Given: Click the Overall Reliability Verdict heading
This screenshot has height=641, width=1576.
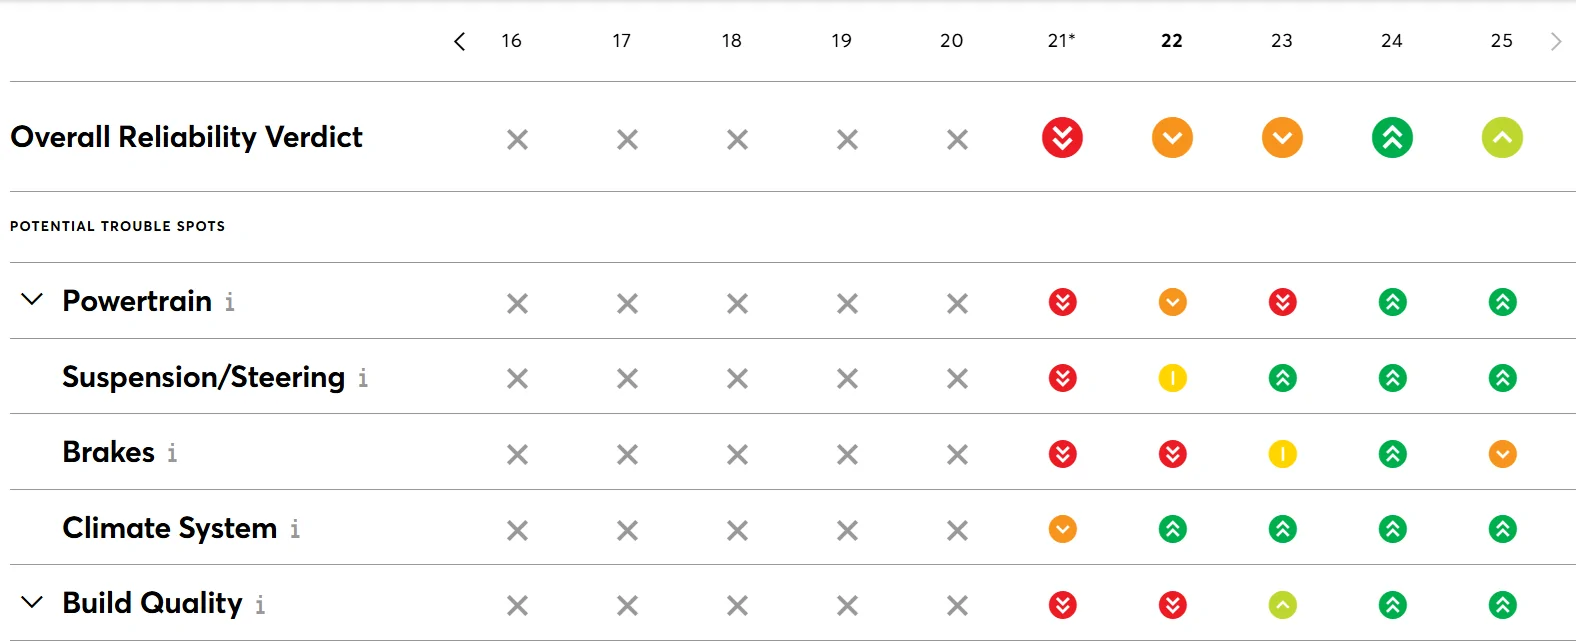Looking at the screenshot, I should [x=186, y=137].
